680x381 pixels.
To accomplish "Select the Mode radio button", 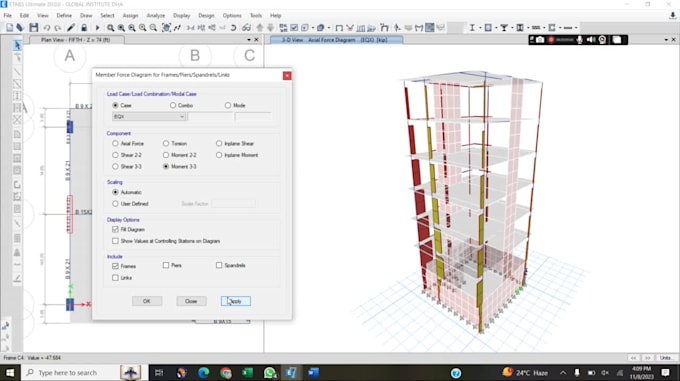I will (228, 105).
